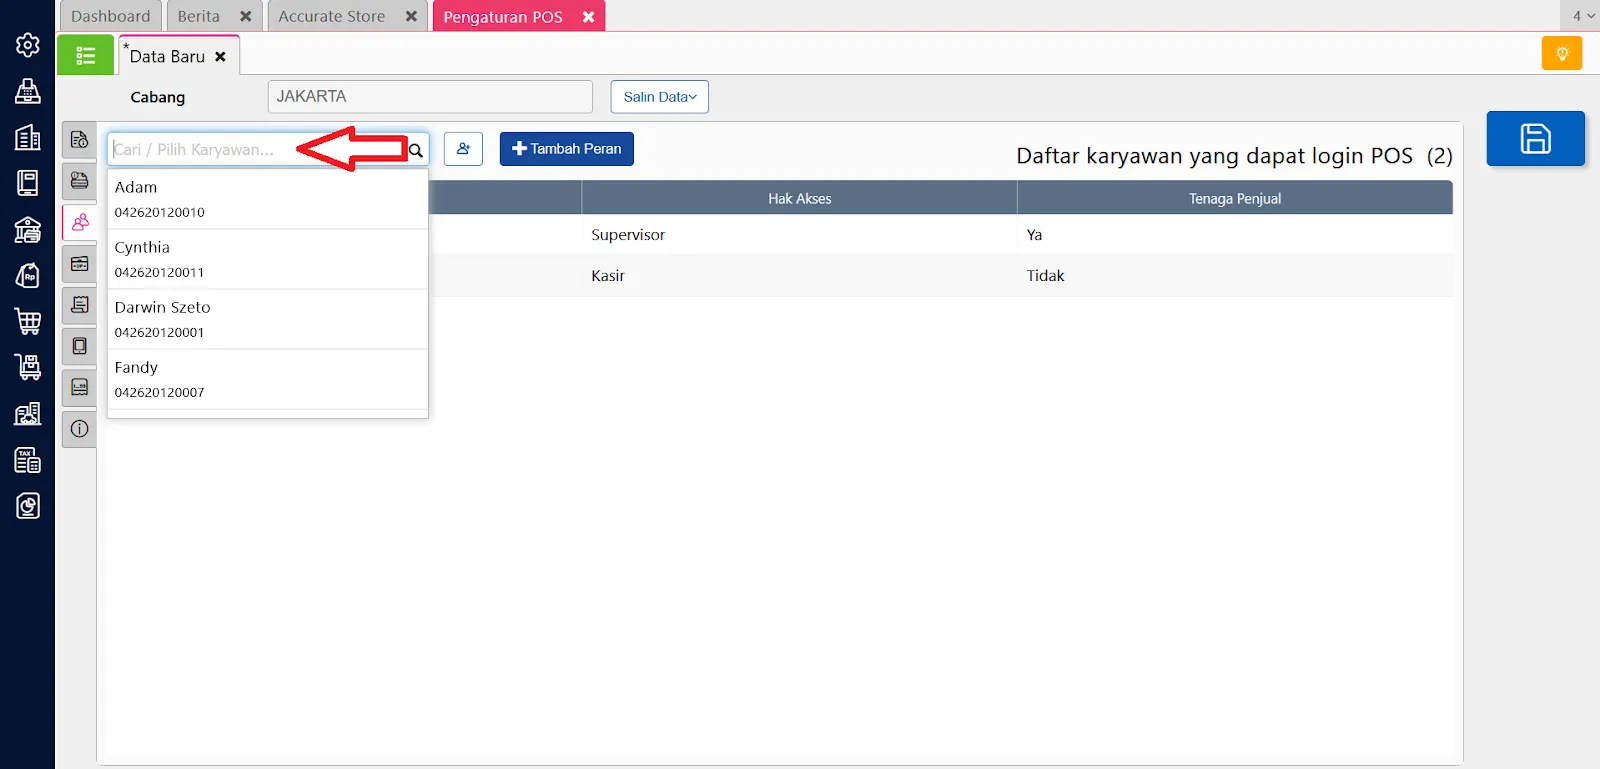Switch to the Accurate Store tab
Image resolution: width=1600 pixels, height=769 pixels.
332,16
